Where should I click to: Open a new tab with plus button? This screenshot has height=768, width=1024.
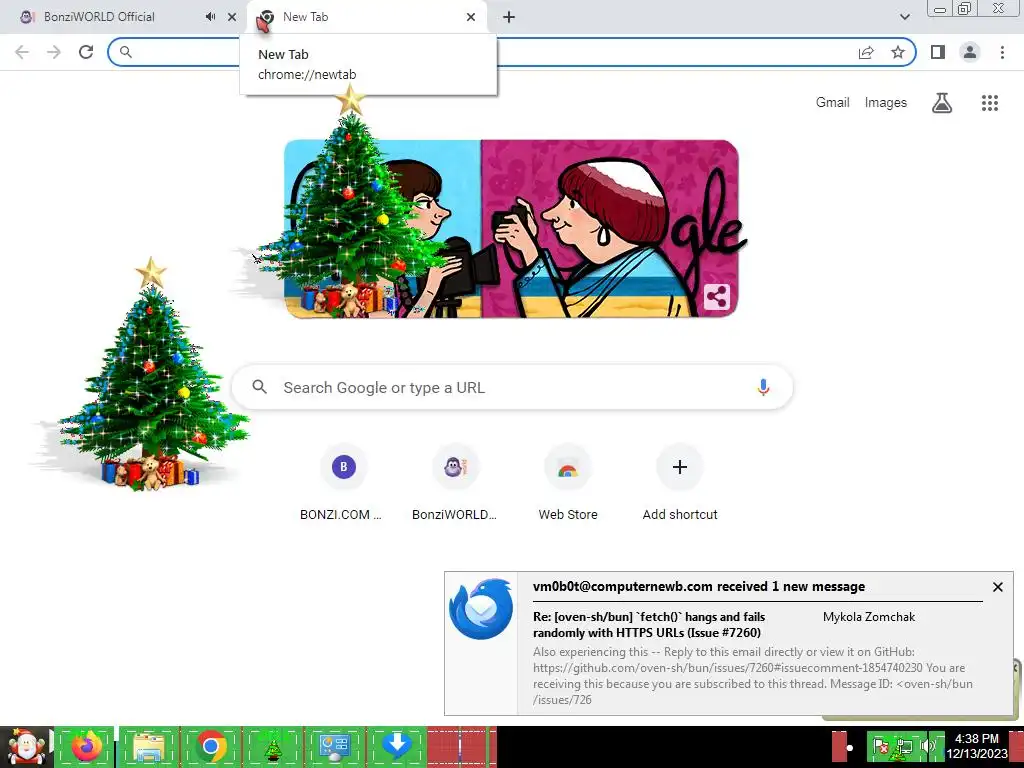[509, 17]
